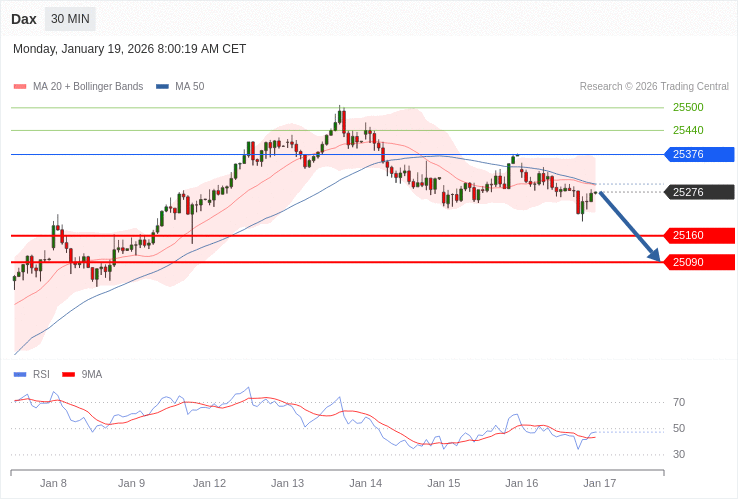Click the Jan 13 date axis label
Screen dimensions: 738x500
pos(288,484)
